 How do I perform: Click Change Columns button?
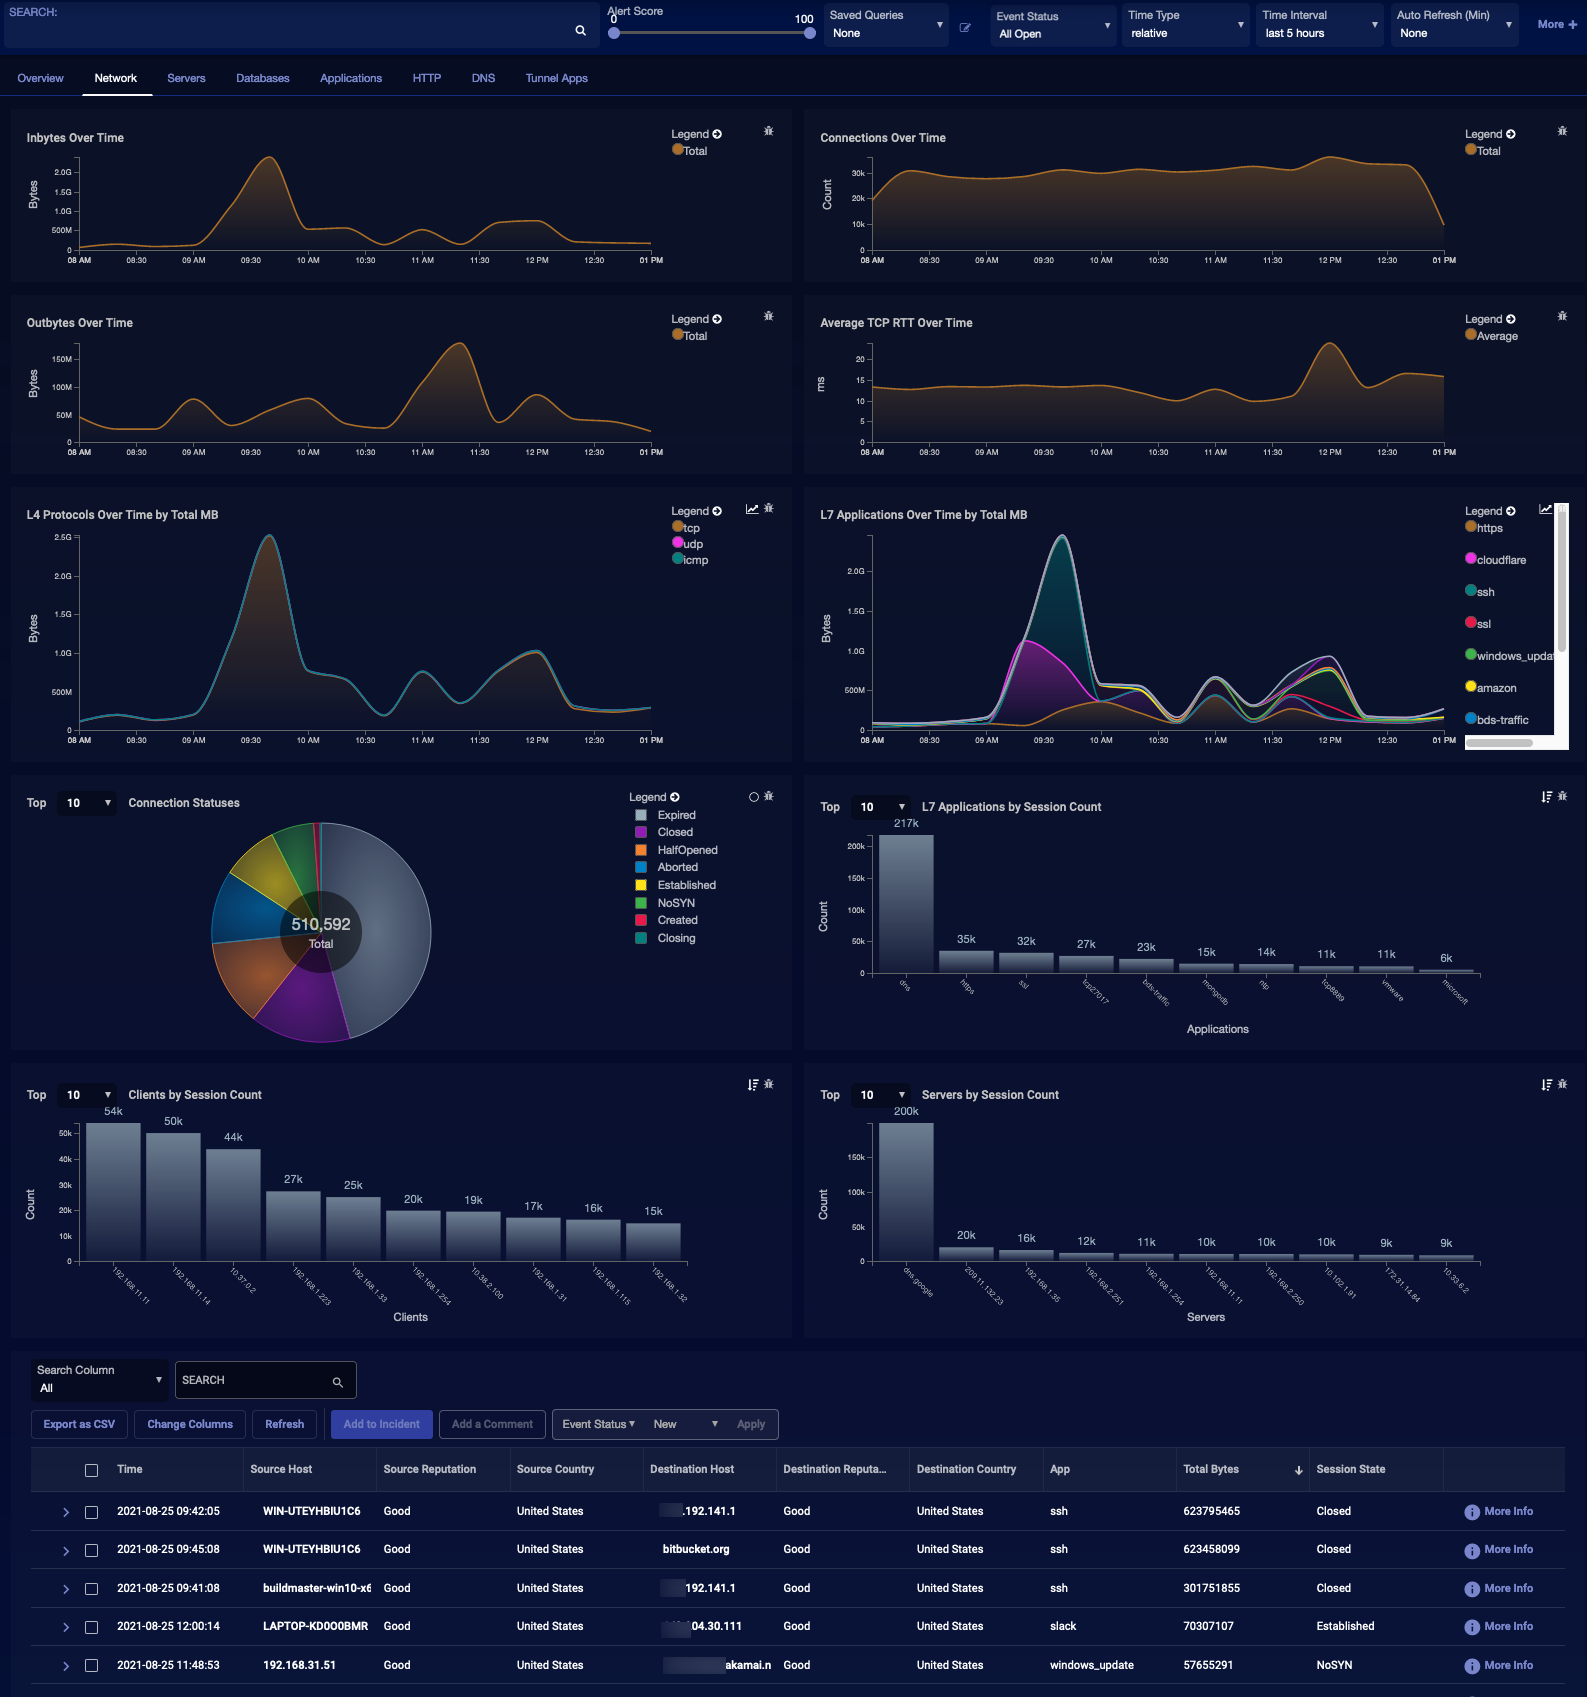(190, 1424)
